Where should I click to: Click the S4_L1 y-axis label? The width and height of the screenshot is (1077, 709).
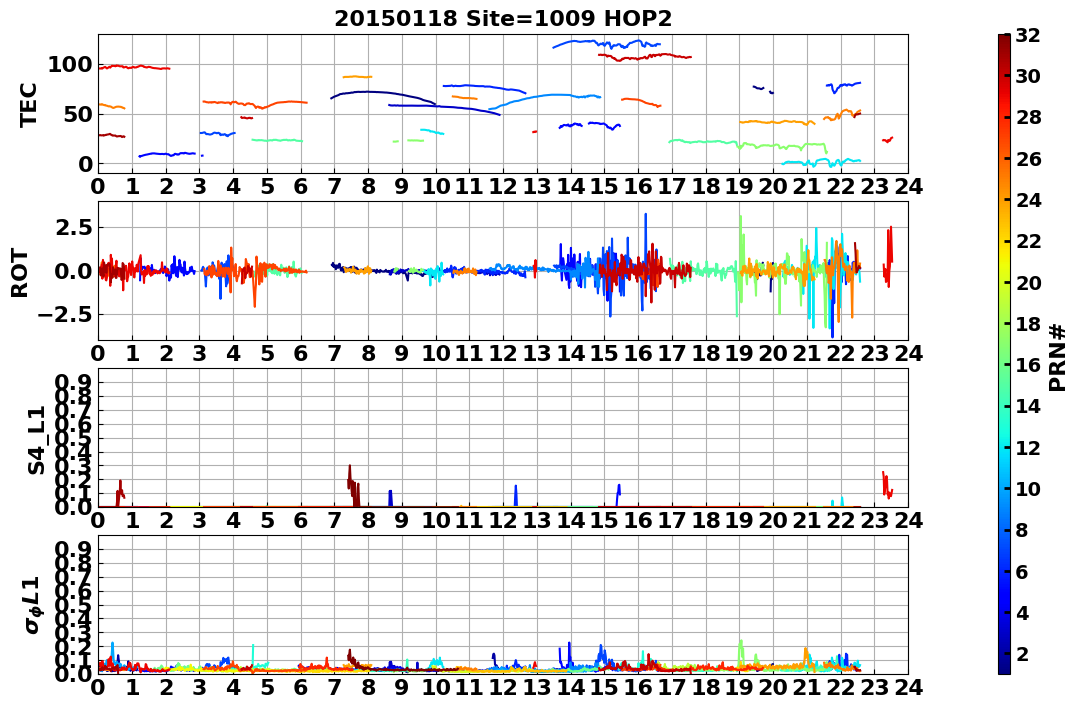pos(36,440)
